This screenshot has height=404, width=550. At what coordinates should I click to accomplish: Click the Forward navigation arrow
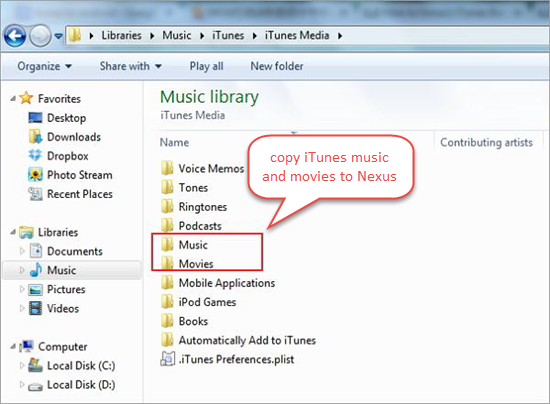(40, 36)
